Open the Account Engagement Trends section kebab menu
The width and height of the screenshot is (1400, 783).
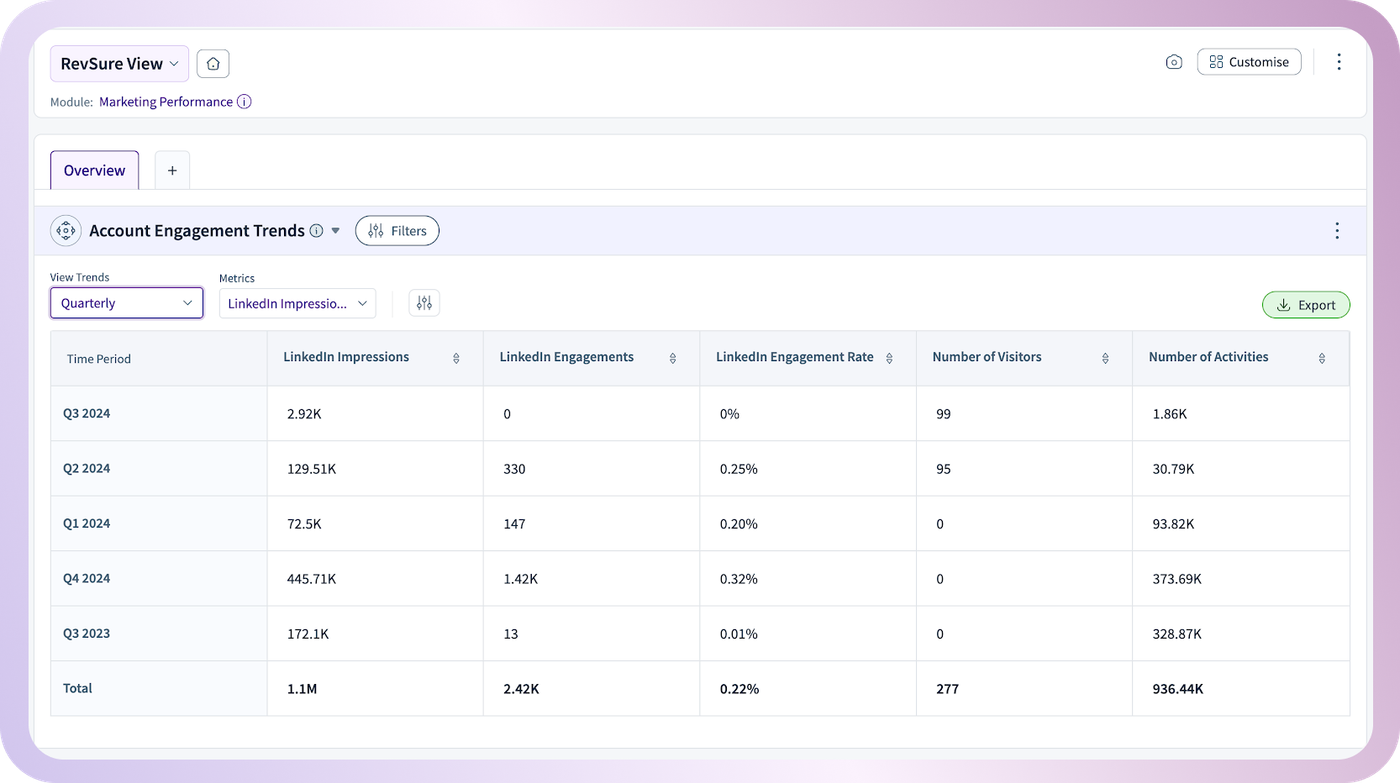click(x=1337, y=231)
